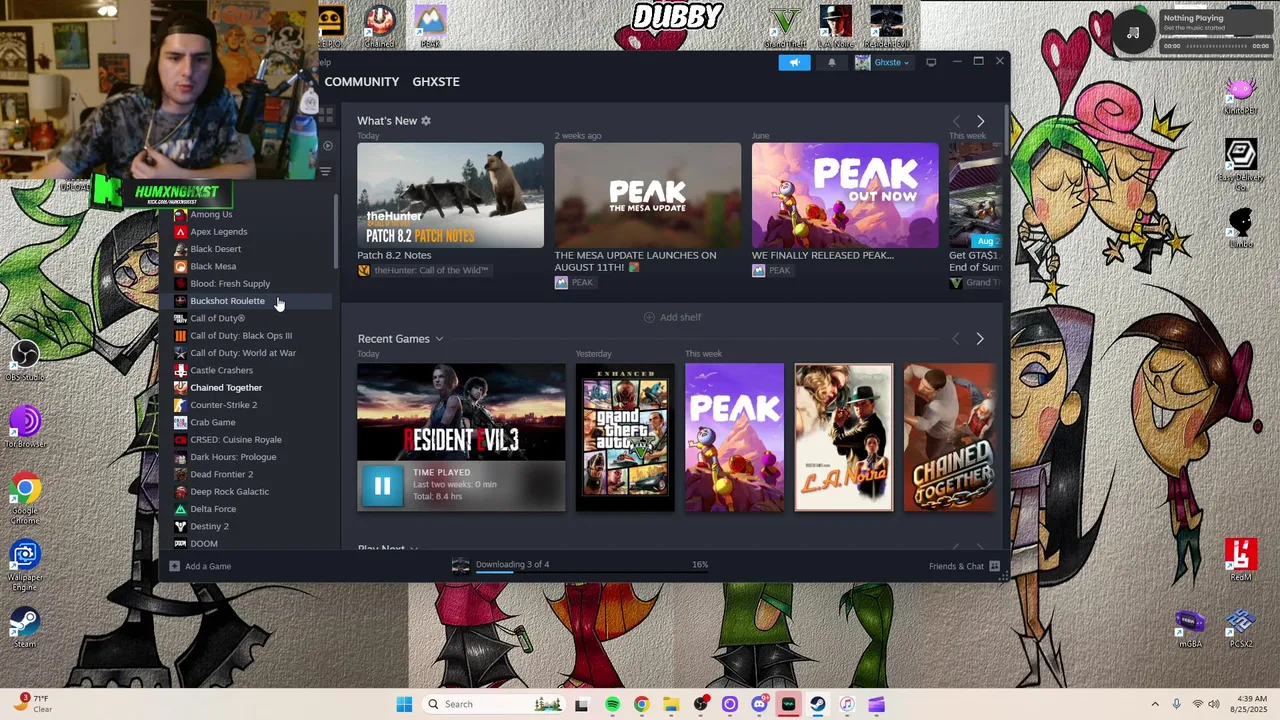Pause Resident Evil 3 download button

[x=382, y=486]
